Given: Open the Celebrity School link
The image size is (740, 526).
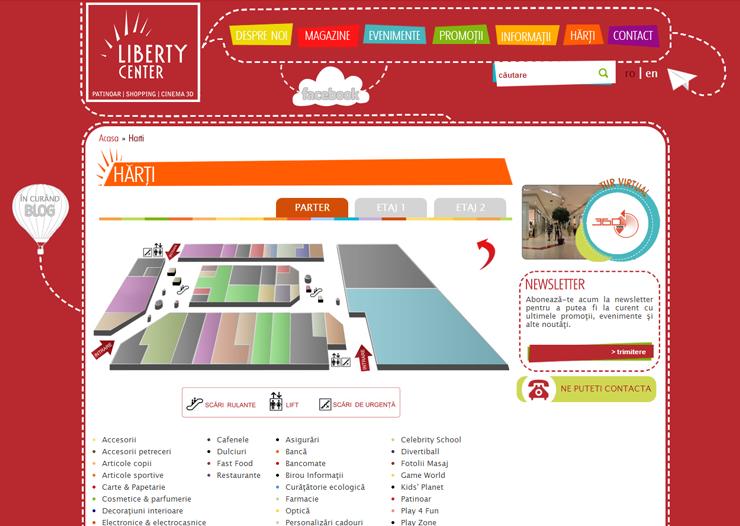Looking at the screenshot, I should click(431, 440).
